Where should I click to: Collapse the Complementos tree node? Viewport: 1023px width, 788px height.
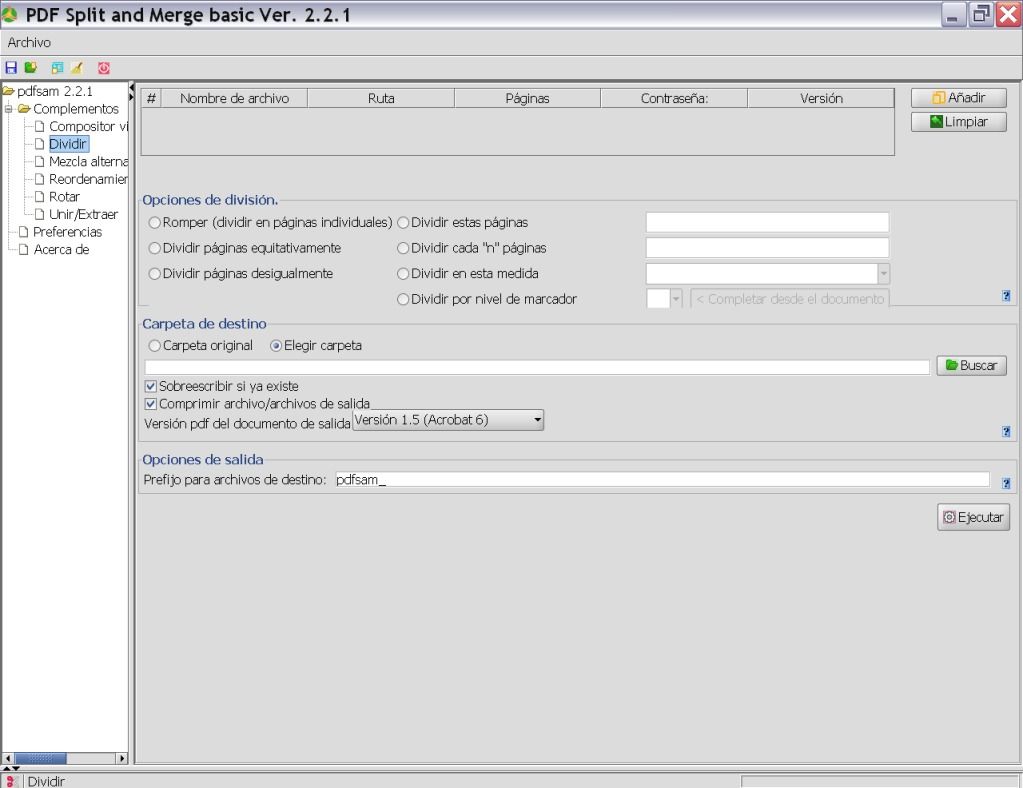pos(8,109)
